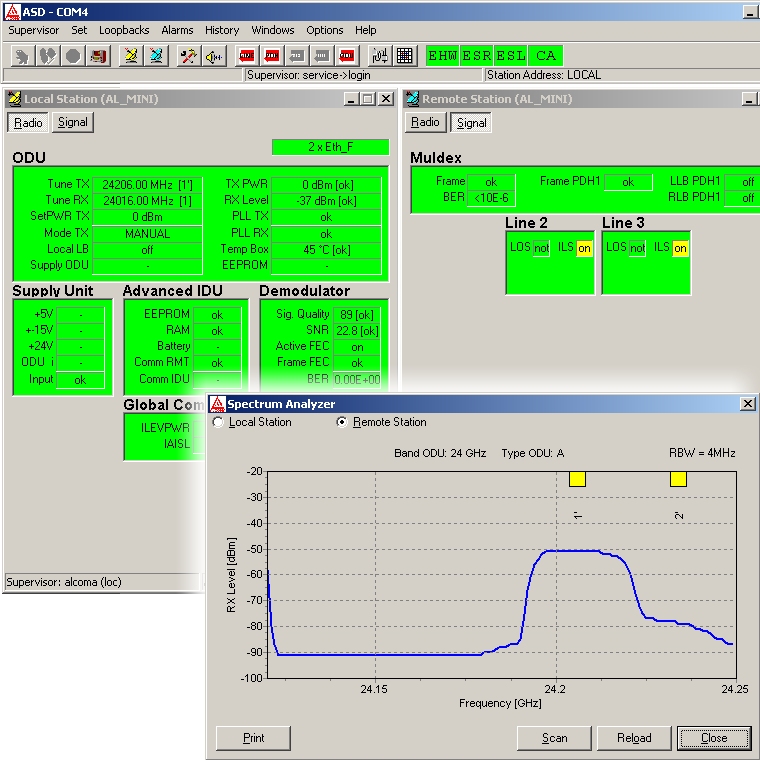
Task: Click the TX PWR 0 dBm [ok] value
Action: click(327, 185)
